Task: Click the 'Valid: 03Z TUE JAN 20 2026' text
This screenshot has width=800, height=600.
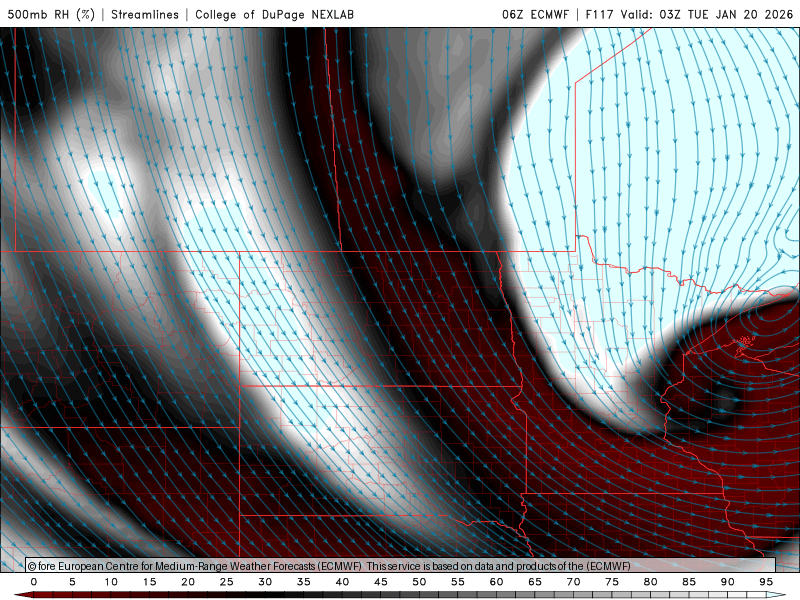Action: (707, 14)
